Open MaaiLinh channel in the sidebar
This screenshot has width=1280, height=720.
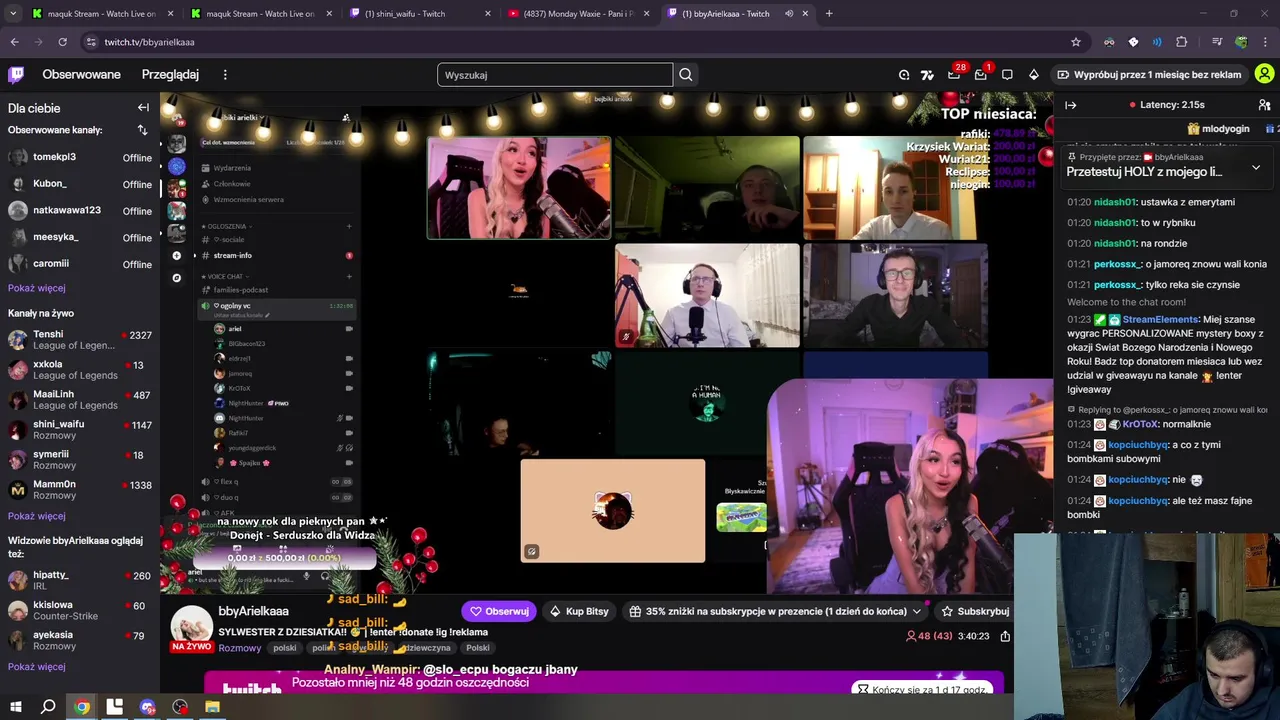[80, 400]
